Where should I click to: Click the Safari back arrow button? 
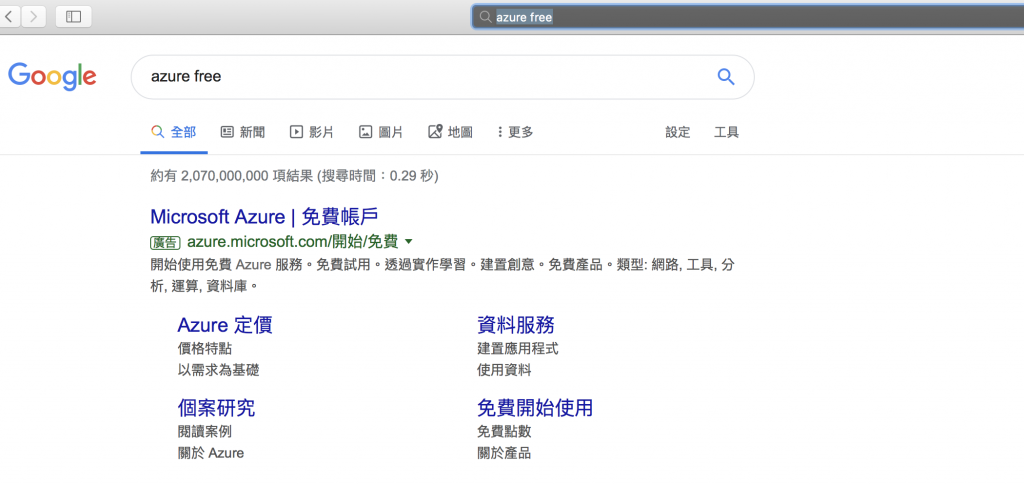point(9,16)
